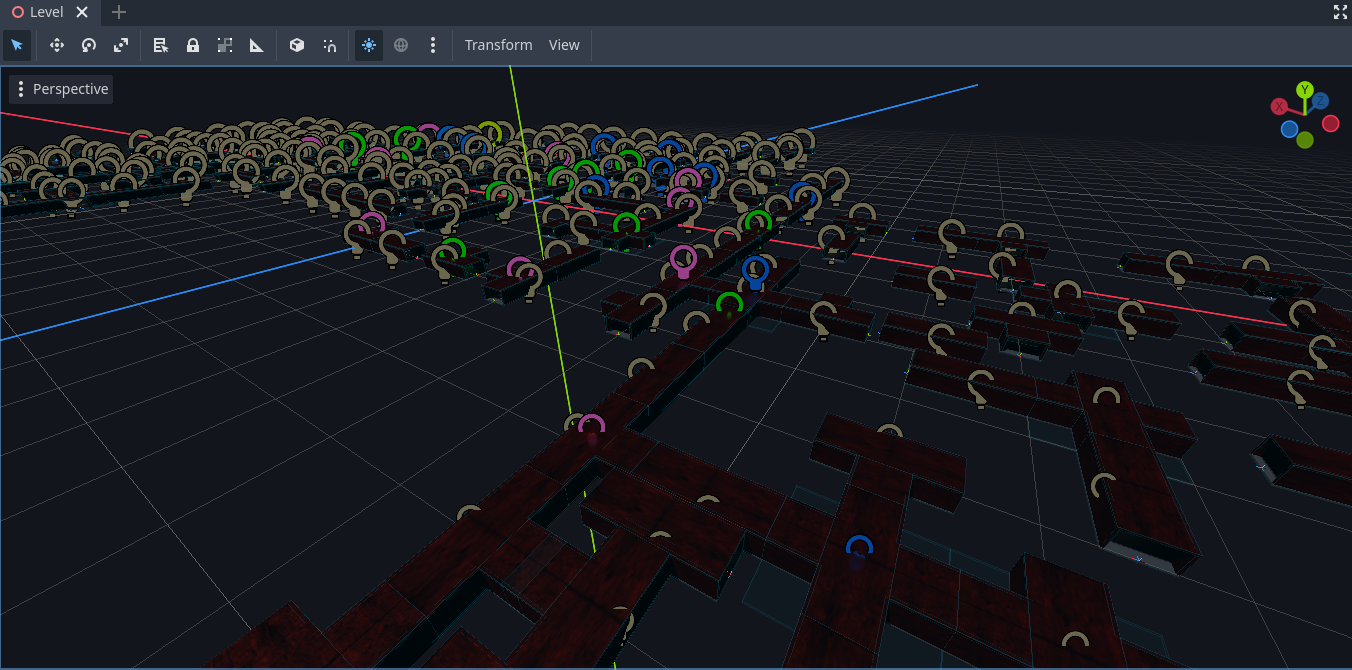Activate the ruler measurement tool

click(257, 45)
